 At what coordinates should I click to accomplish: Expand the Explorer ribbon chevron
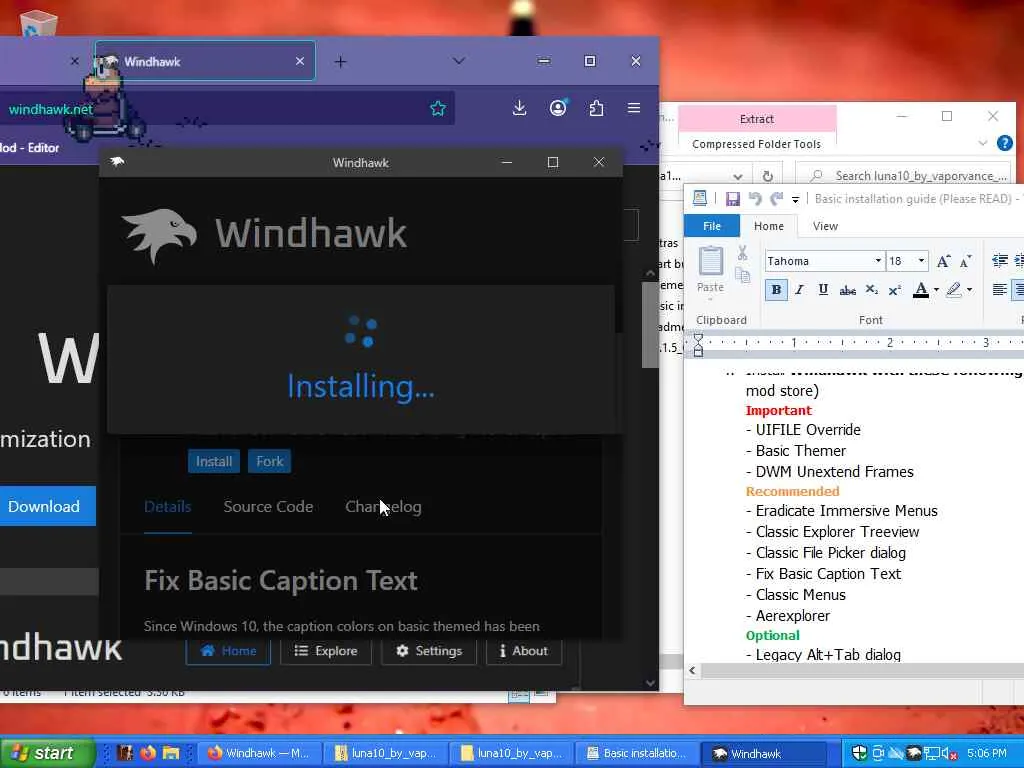click(983, 143)
